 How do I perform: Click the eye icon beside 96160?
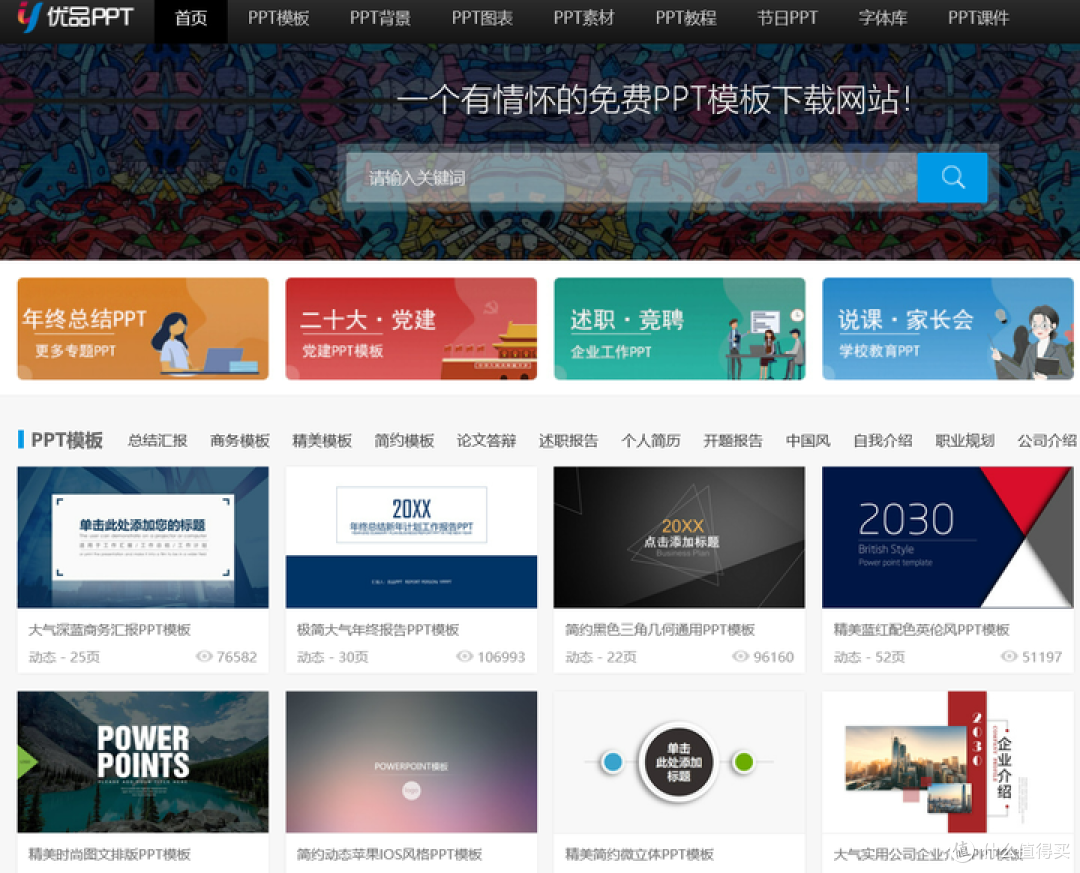740,657
